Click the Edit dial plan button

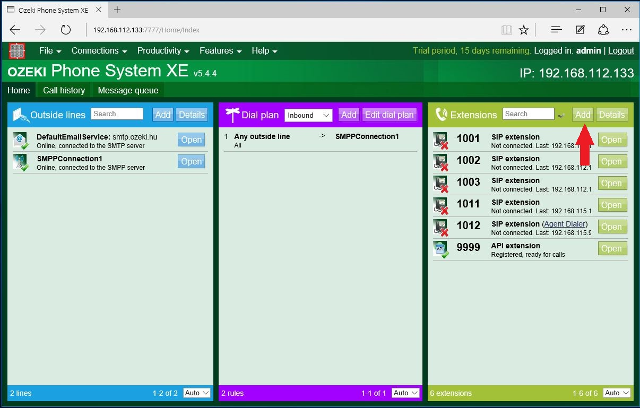coord(389,115)
